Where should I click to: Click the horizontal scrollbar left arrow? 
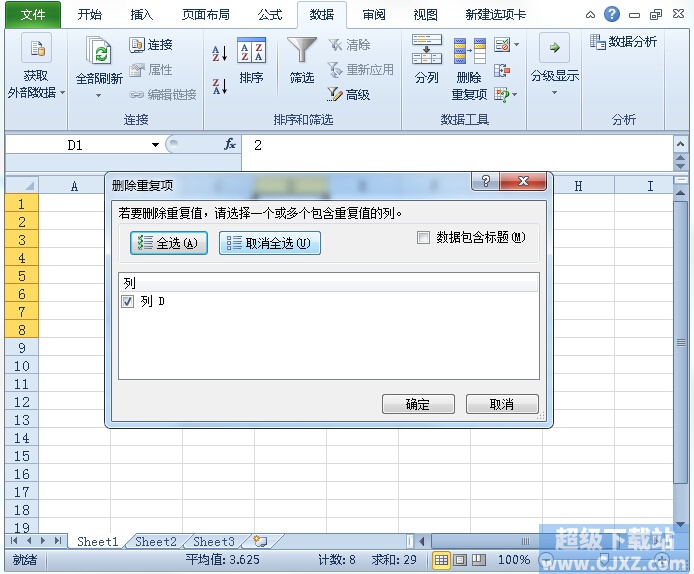(x=421, y=541)
